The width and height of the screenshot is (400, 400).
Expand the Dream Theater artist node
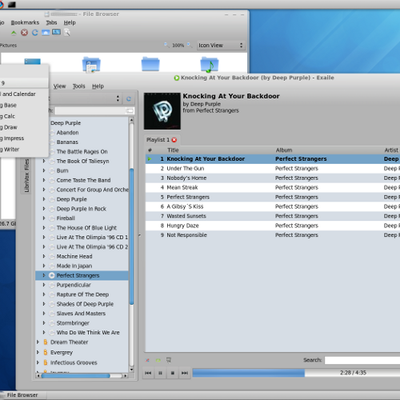(38, 342)
